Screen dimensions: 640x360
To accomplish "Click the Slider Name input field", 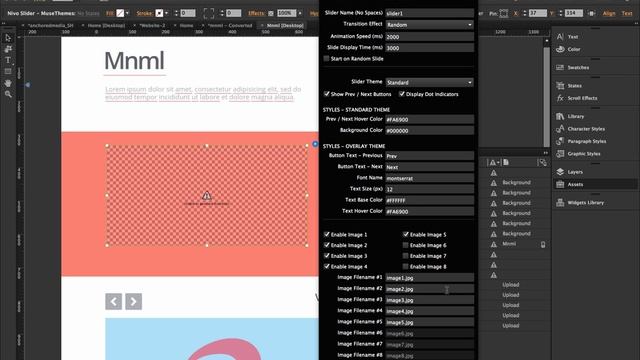I will [430, 13].
